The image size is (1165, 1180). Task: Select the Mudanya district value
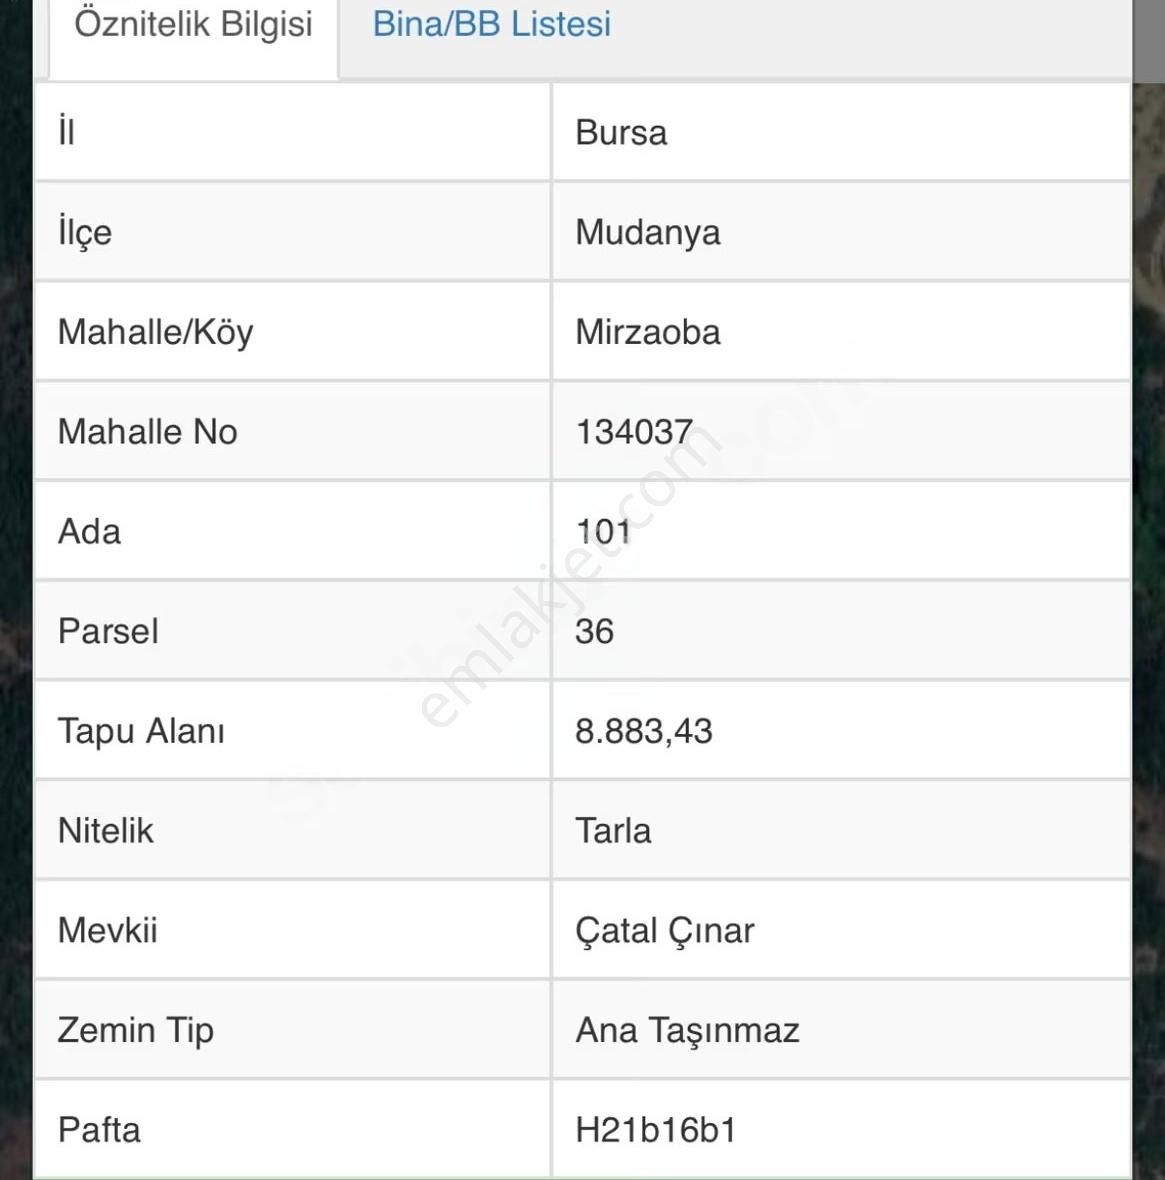pos(647,232)
